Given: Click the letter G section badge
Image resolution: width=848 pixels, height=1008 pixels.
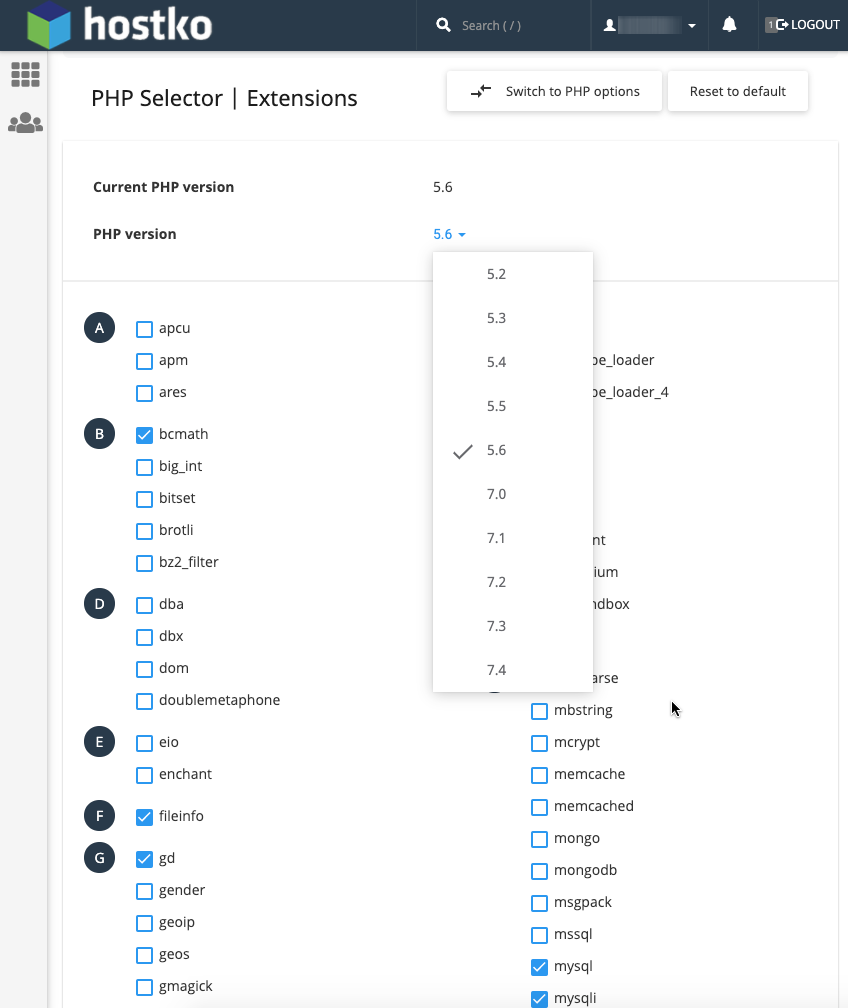Looking at the screenshot, I should pyautogui.click(x=99, y=858).
